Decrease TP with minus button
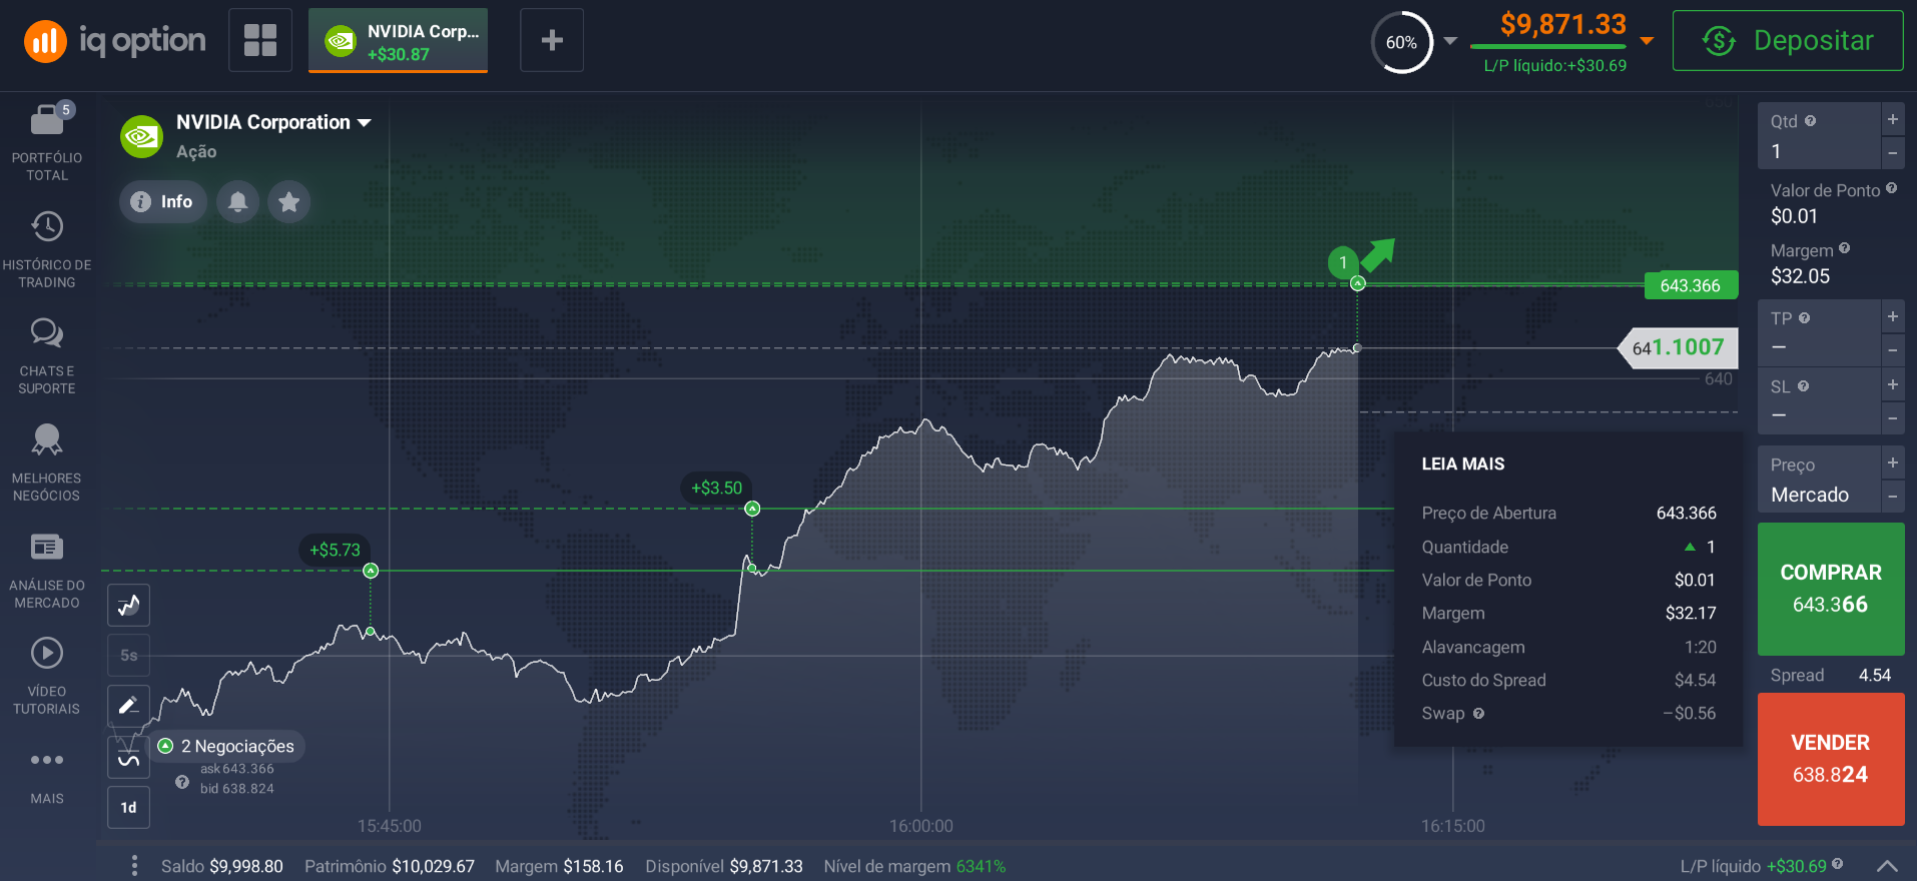Screen dimensions: 1917x881 click(x=1893, y=350)
